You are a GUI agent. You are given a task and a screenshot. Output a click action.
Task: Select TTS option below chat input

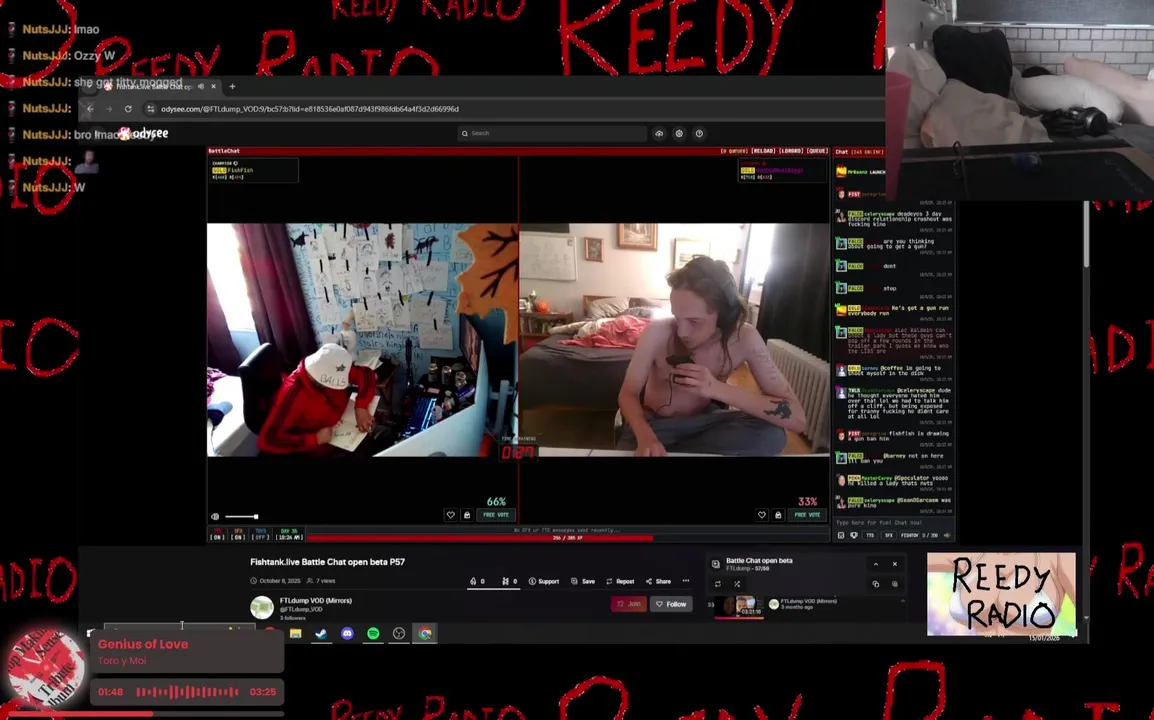point(870,535)
